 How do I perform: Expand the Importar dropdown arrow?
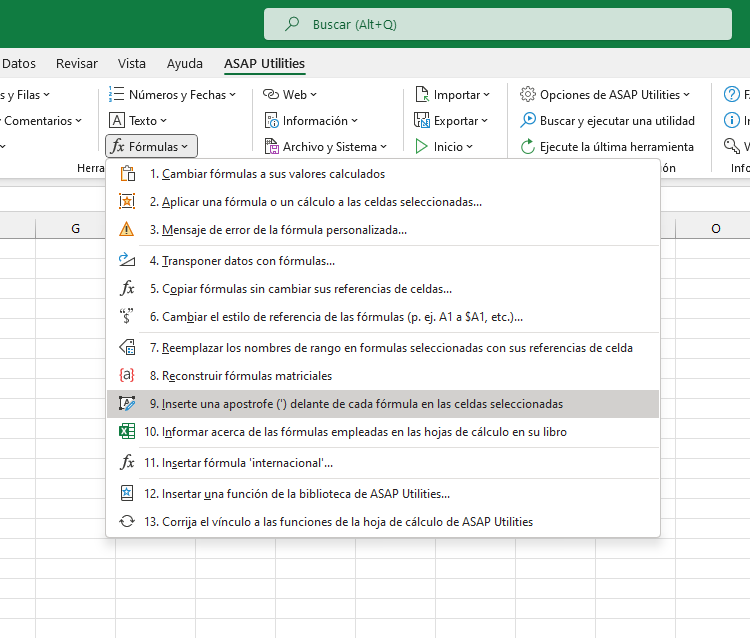click(486, 95)
